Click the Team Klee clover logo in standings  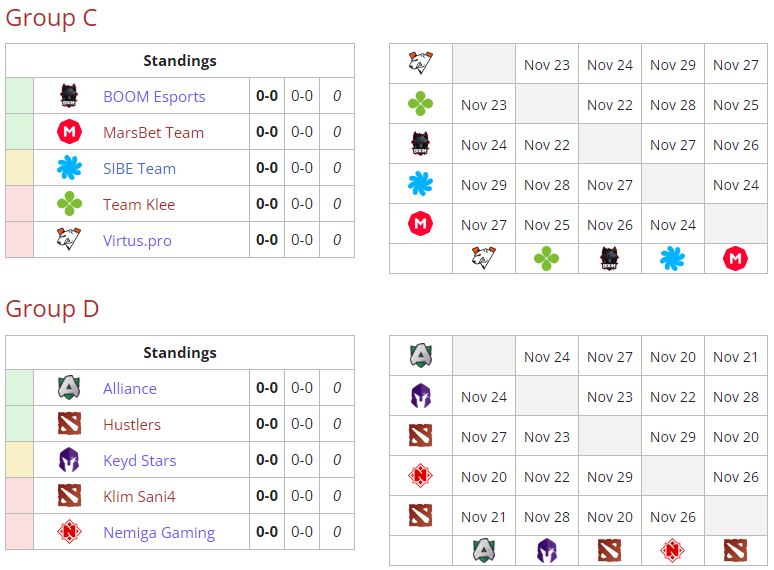pyautogui.click(x=69, y=204)
